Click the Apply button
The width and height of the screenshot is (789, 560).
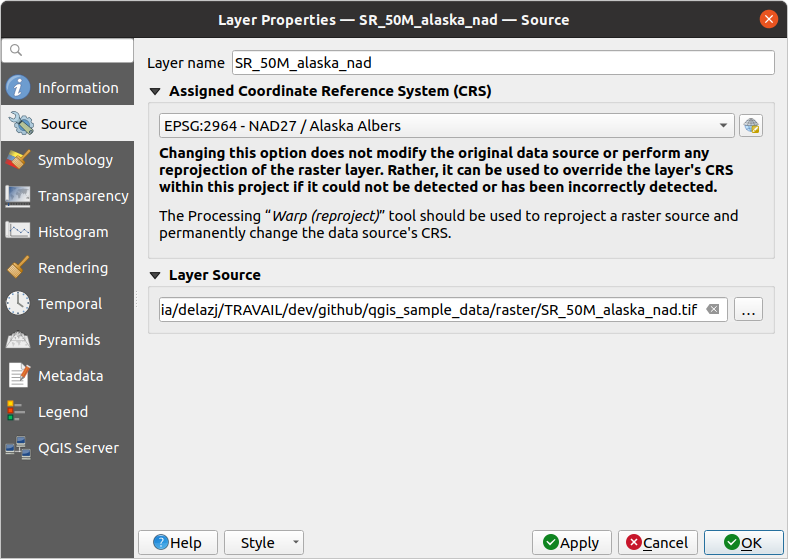click(571, 543)
